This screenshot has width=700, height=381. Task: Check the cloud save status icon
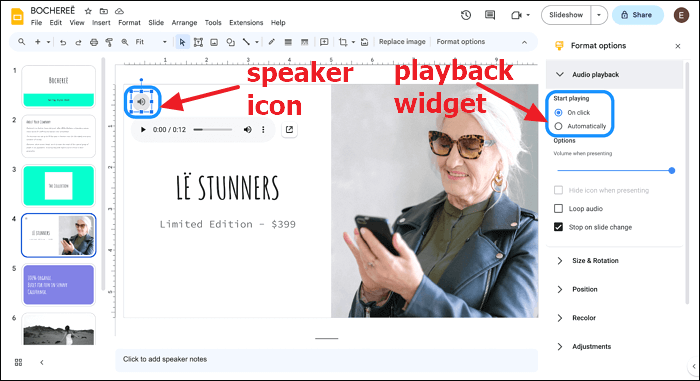point(119,11)
